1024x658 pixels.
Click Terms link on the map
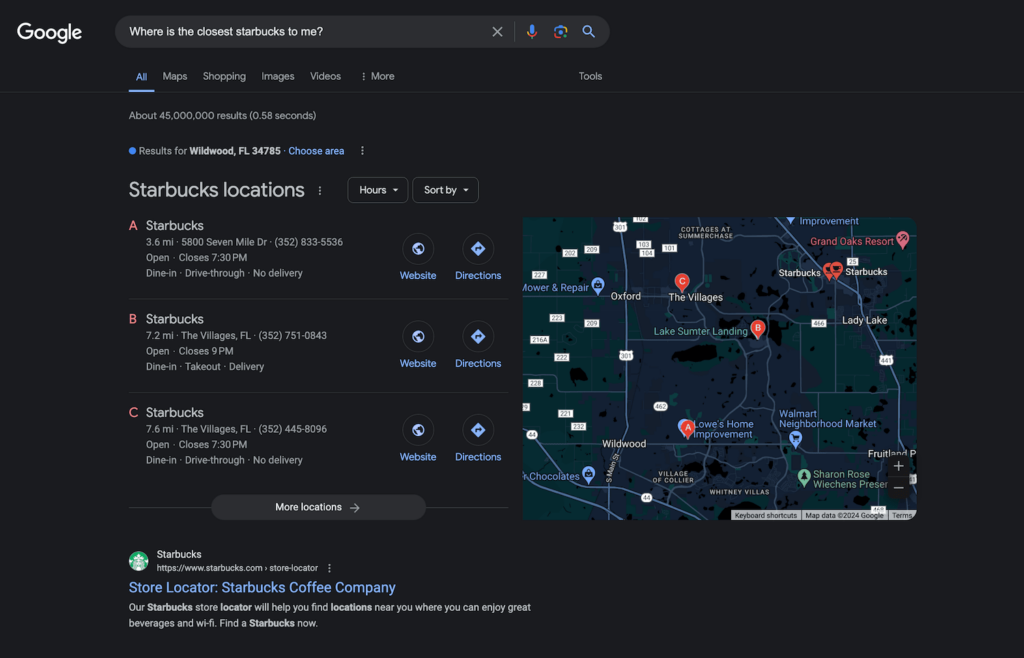(901, 516)
